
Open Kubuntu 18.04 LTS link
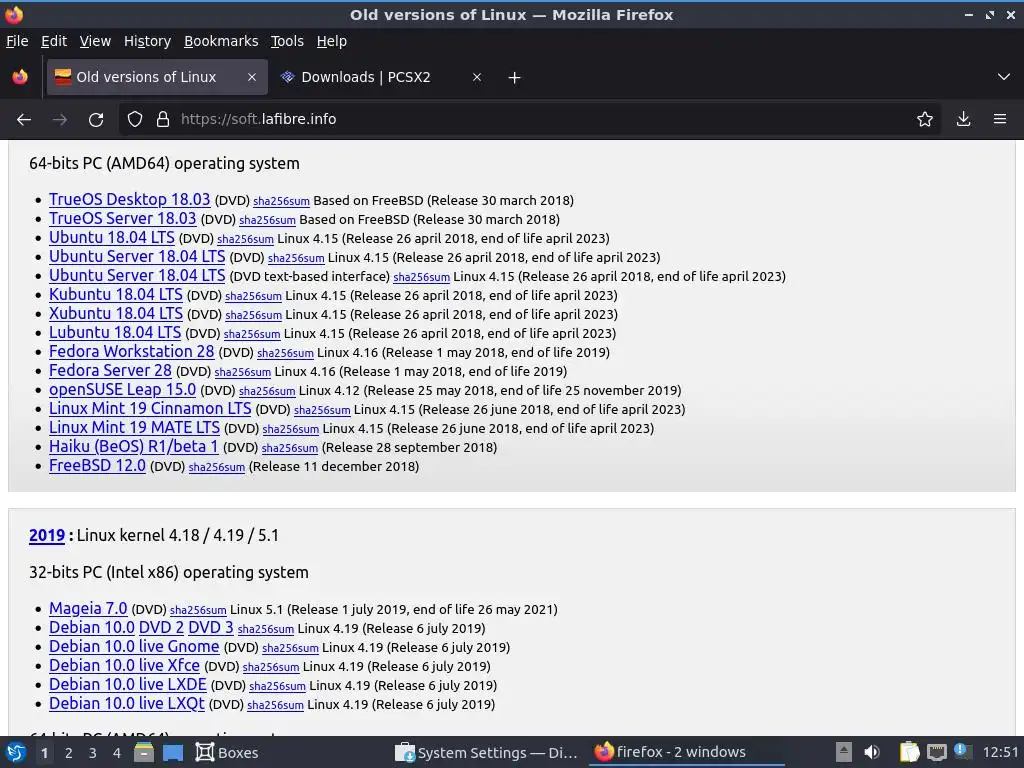pos(116,295)
